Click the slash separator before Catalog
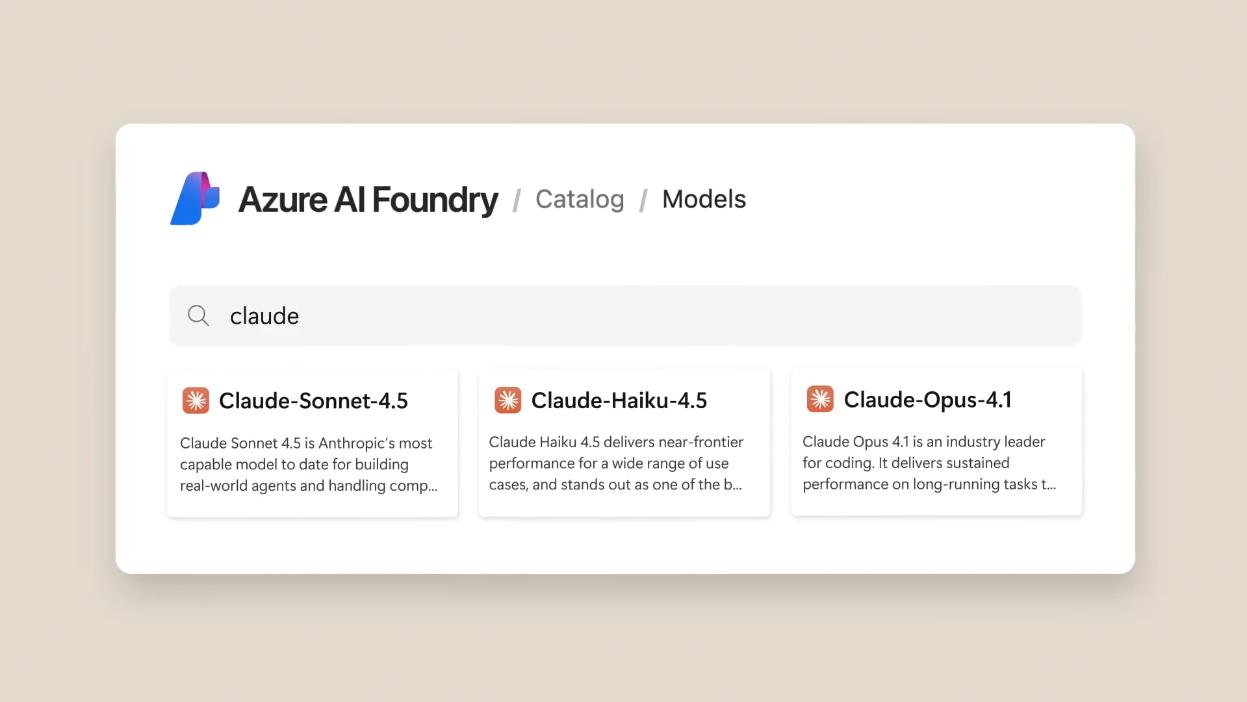This screenshot has height=702, width=1247. tap(517, 201)
